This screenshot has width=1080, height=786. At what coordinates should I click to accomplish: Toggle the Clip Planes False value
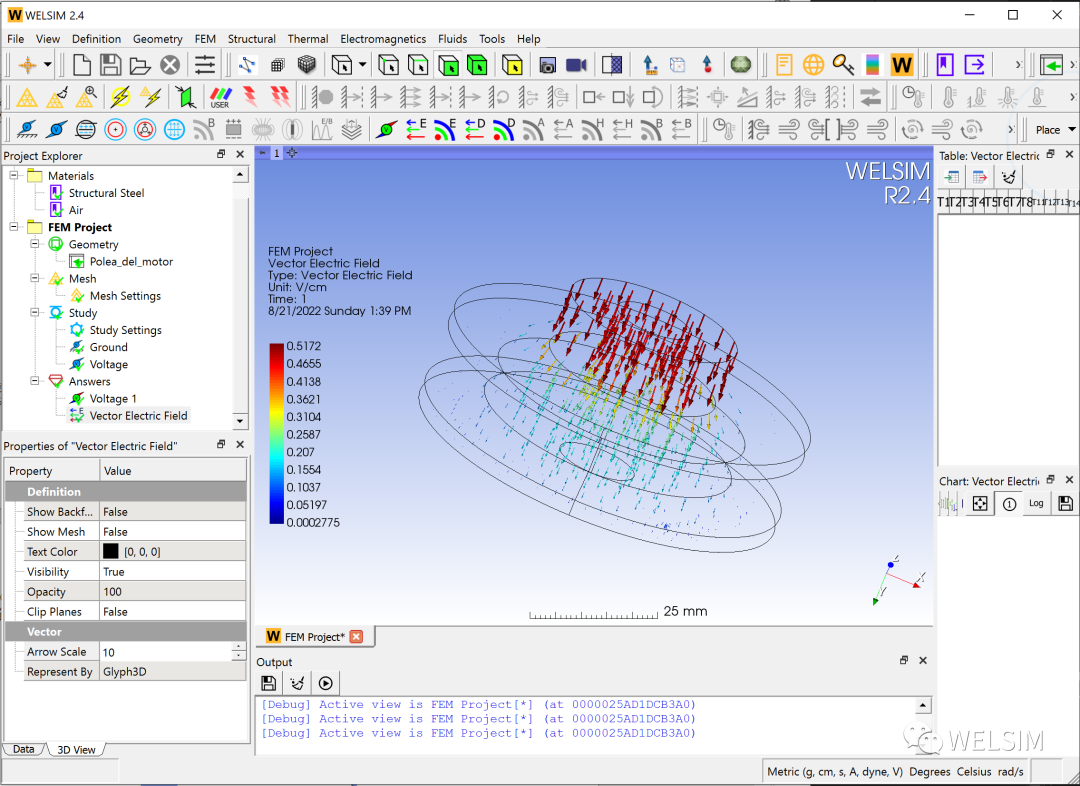pyautogui.click(x=173, y=611)
